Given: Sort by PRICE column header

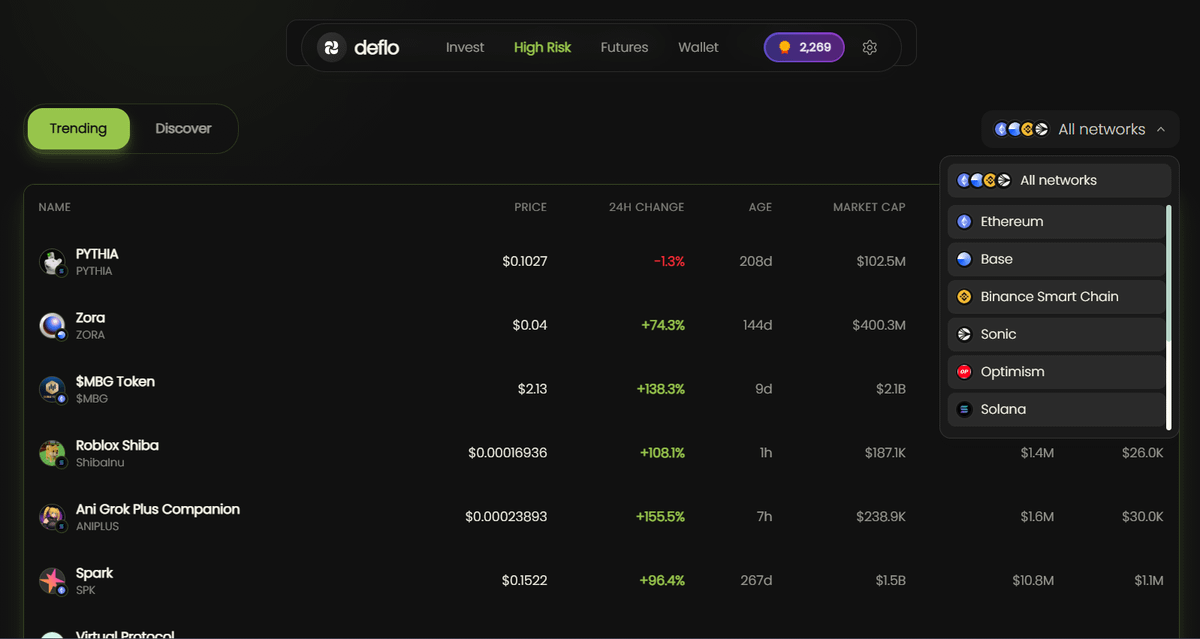Looking at the screenshot, I should [x=530, y=207].
